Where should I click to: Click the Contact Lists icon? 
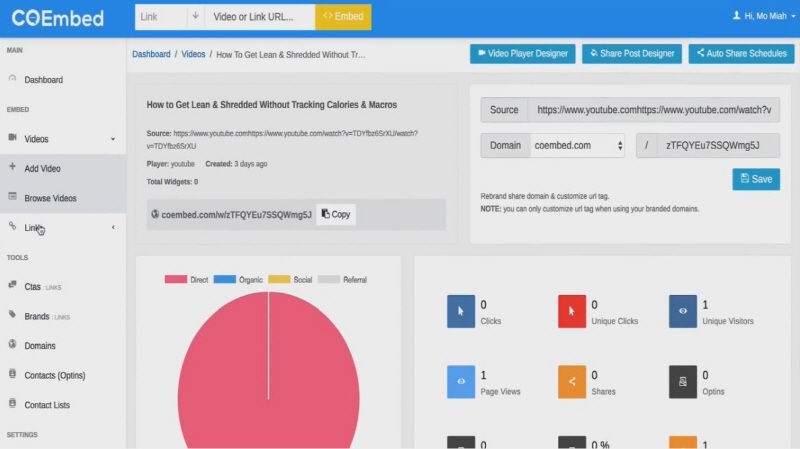tap(12, 404)
